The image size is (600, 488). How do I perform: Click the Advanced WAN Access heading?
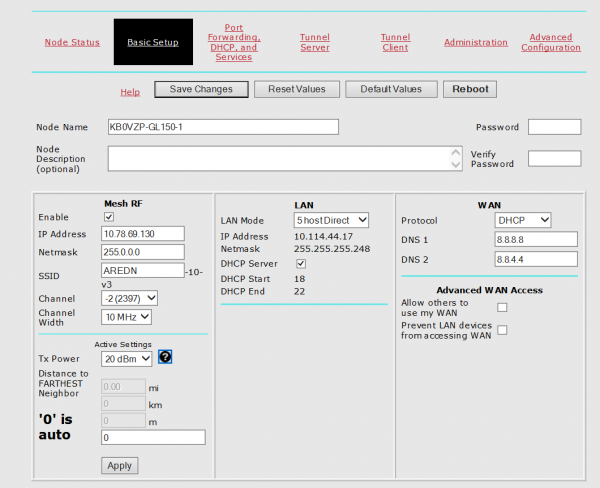click(x=489, y=290)
